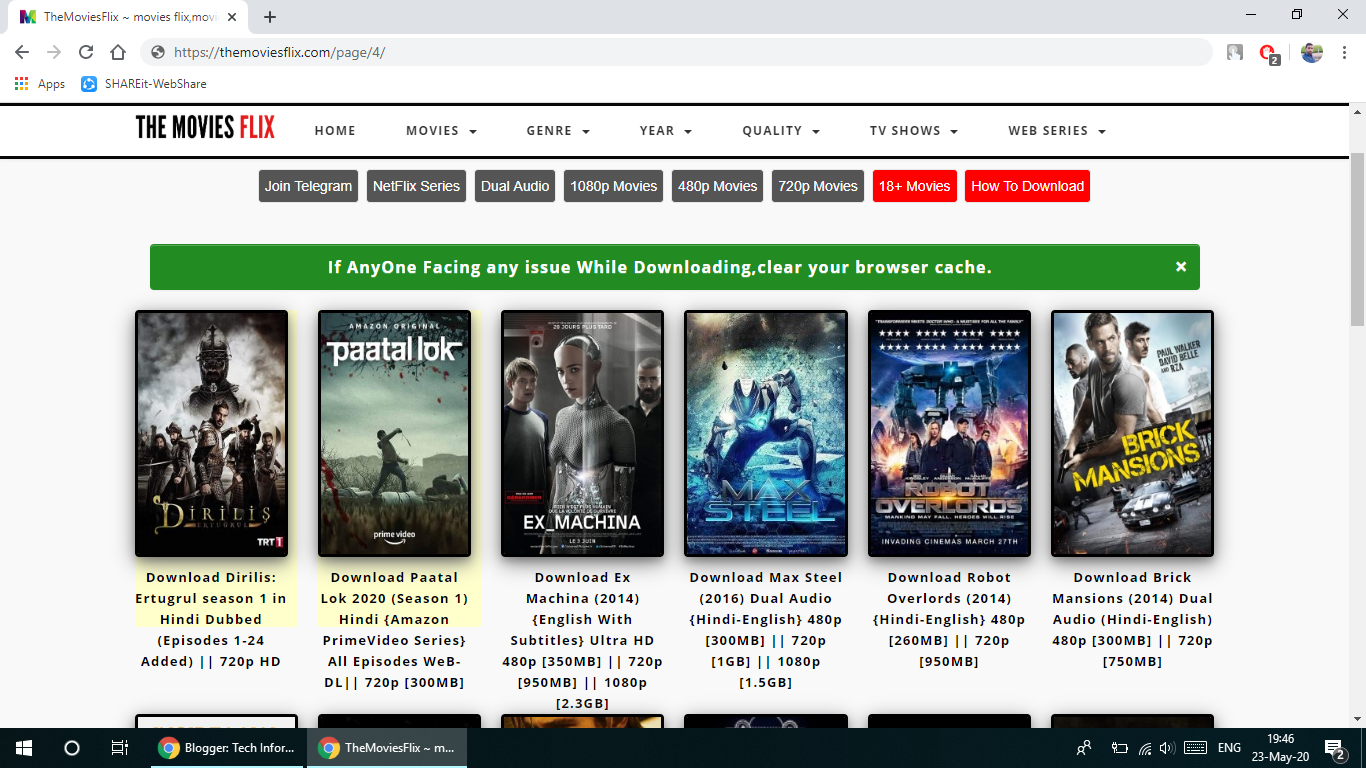Open the Wi-Fi network tray icon
This screenshot has width=1366, height=768.
[1144, 748]
